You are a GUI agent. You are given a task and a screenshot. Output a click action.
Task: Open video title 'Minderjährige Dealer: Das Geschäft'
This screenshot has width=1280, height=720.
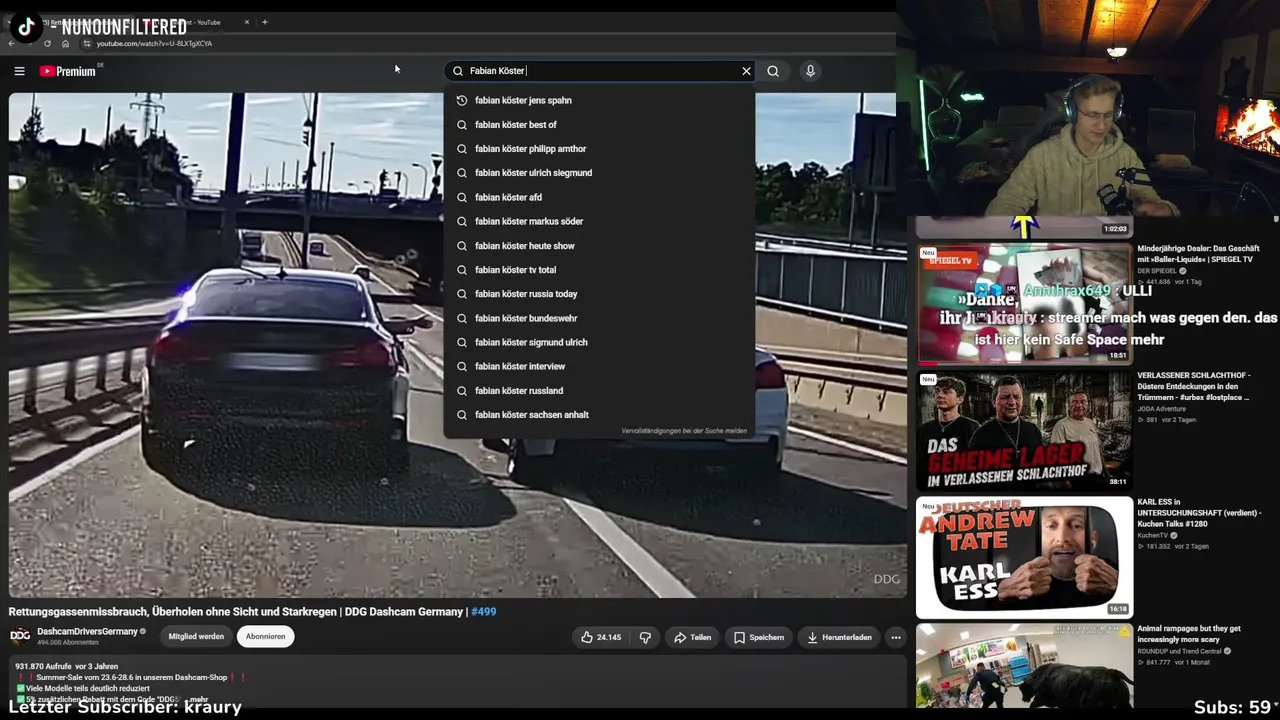click(1198, 254)
